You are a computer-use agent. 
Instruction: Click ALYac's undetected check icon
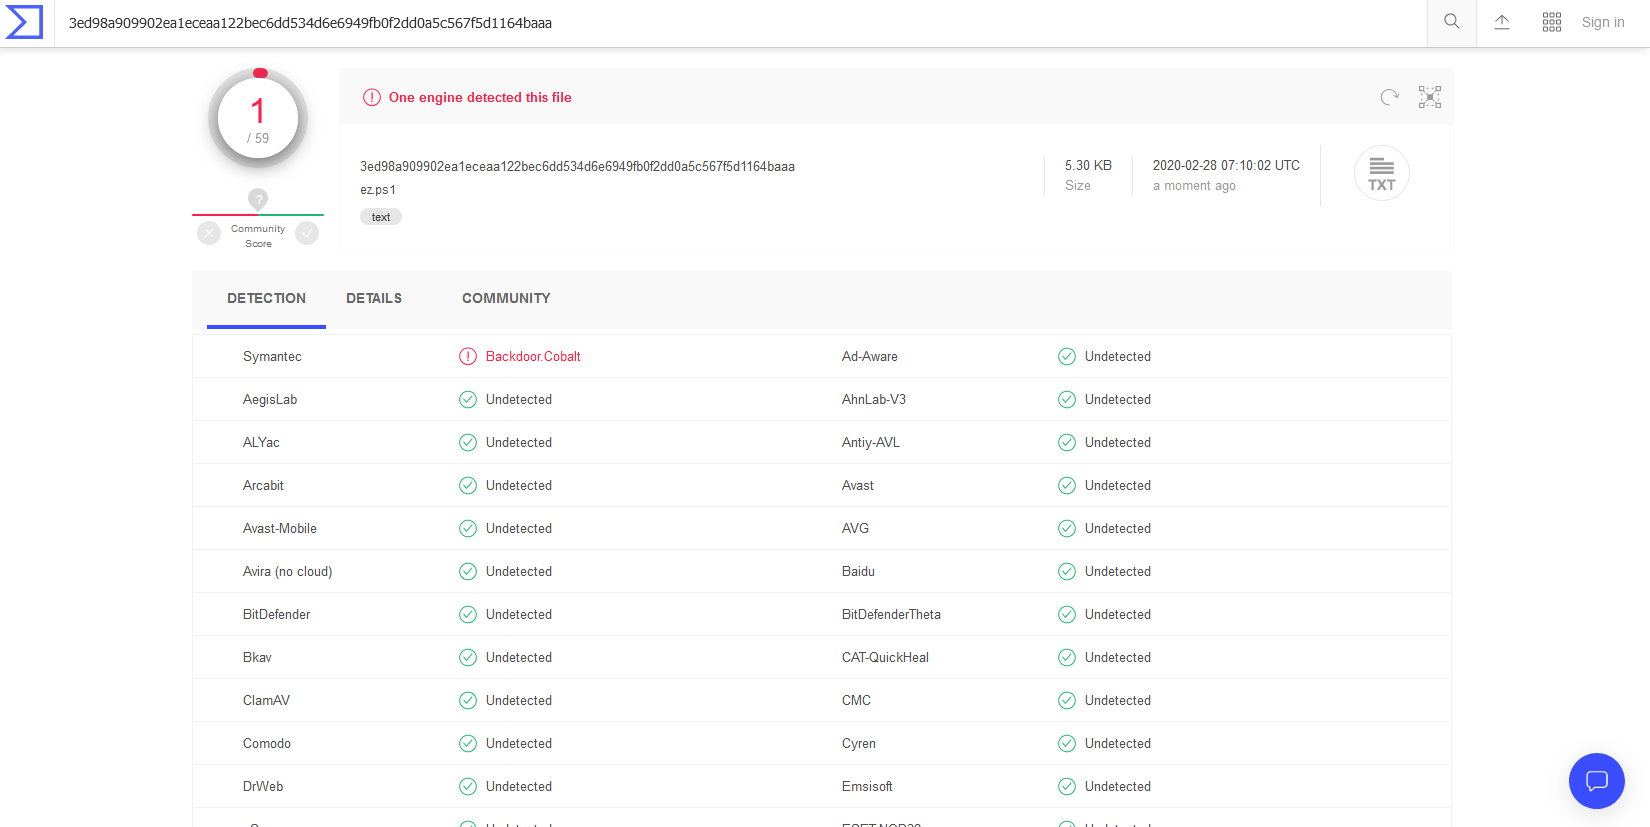[468, 442]
